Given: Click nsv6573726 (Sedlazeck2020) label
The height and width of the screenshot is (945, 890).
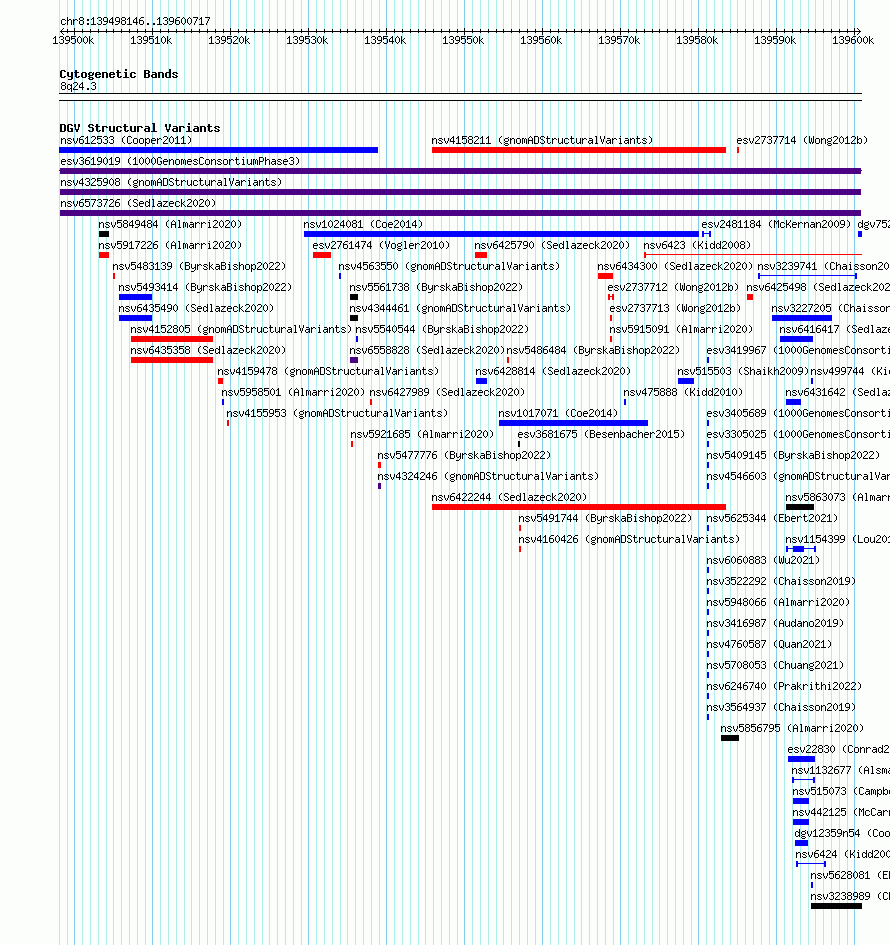Looking at the screenshot, I should coord(138,204).
